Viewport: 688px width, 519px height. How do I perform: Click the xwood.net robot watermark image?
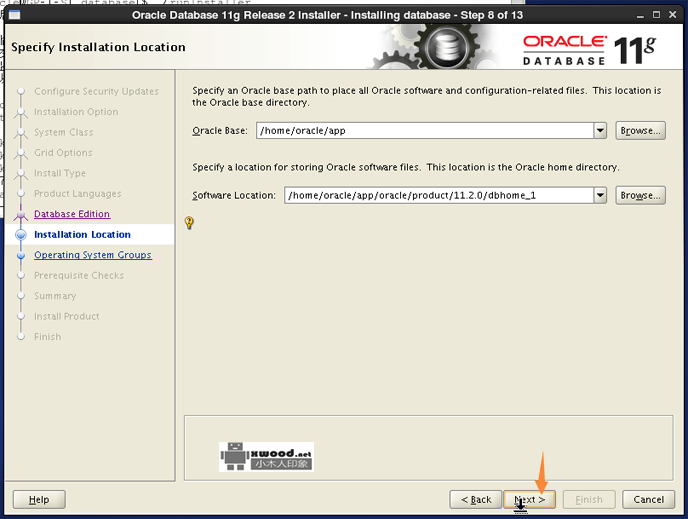pyautogui.click(x=266, y=457)
